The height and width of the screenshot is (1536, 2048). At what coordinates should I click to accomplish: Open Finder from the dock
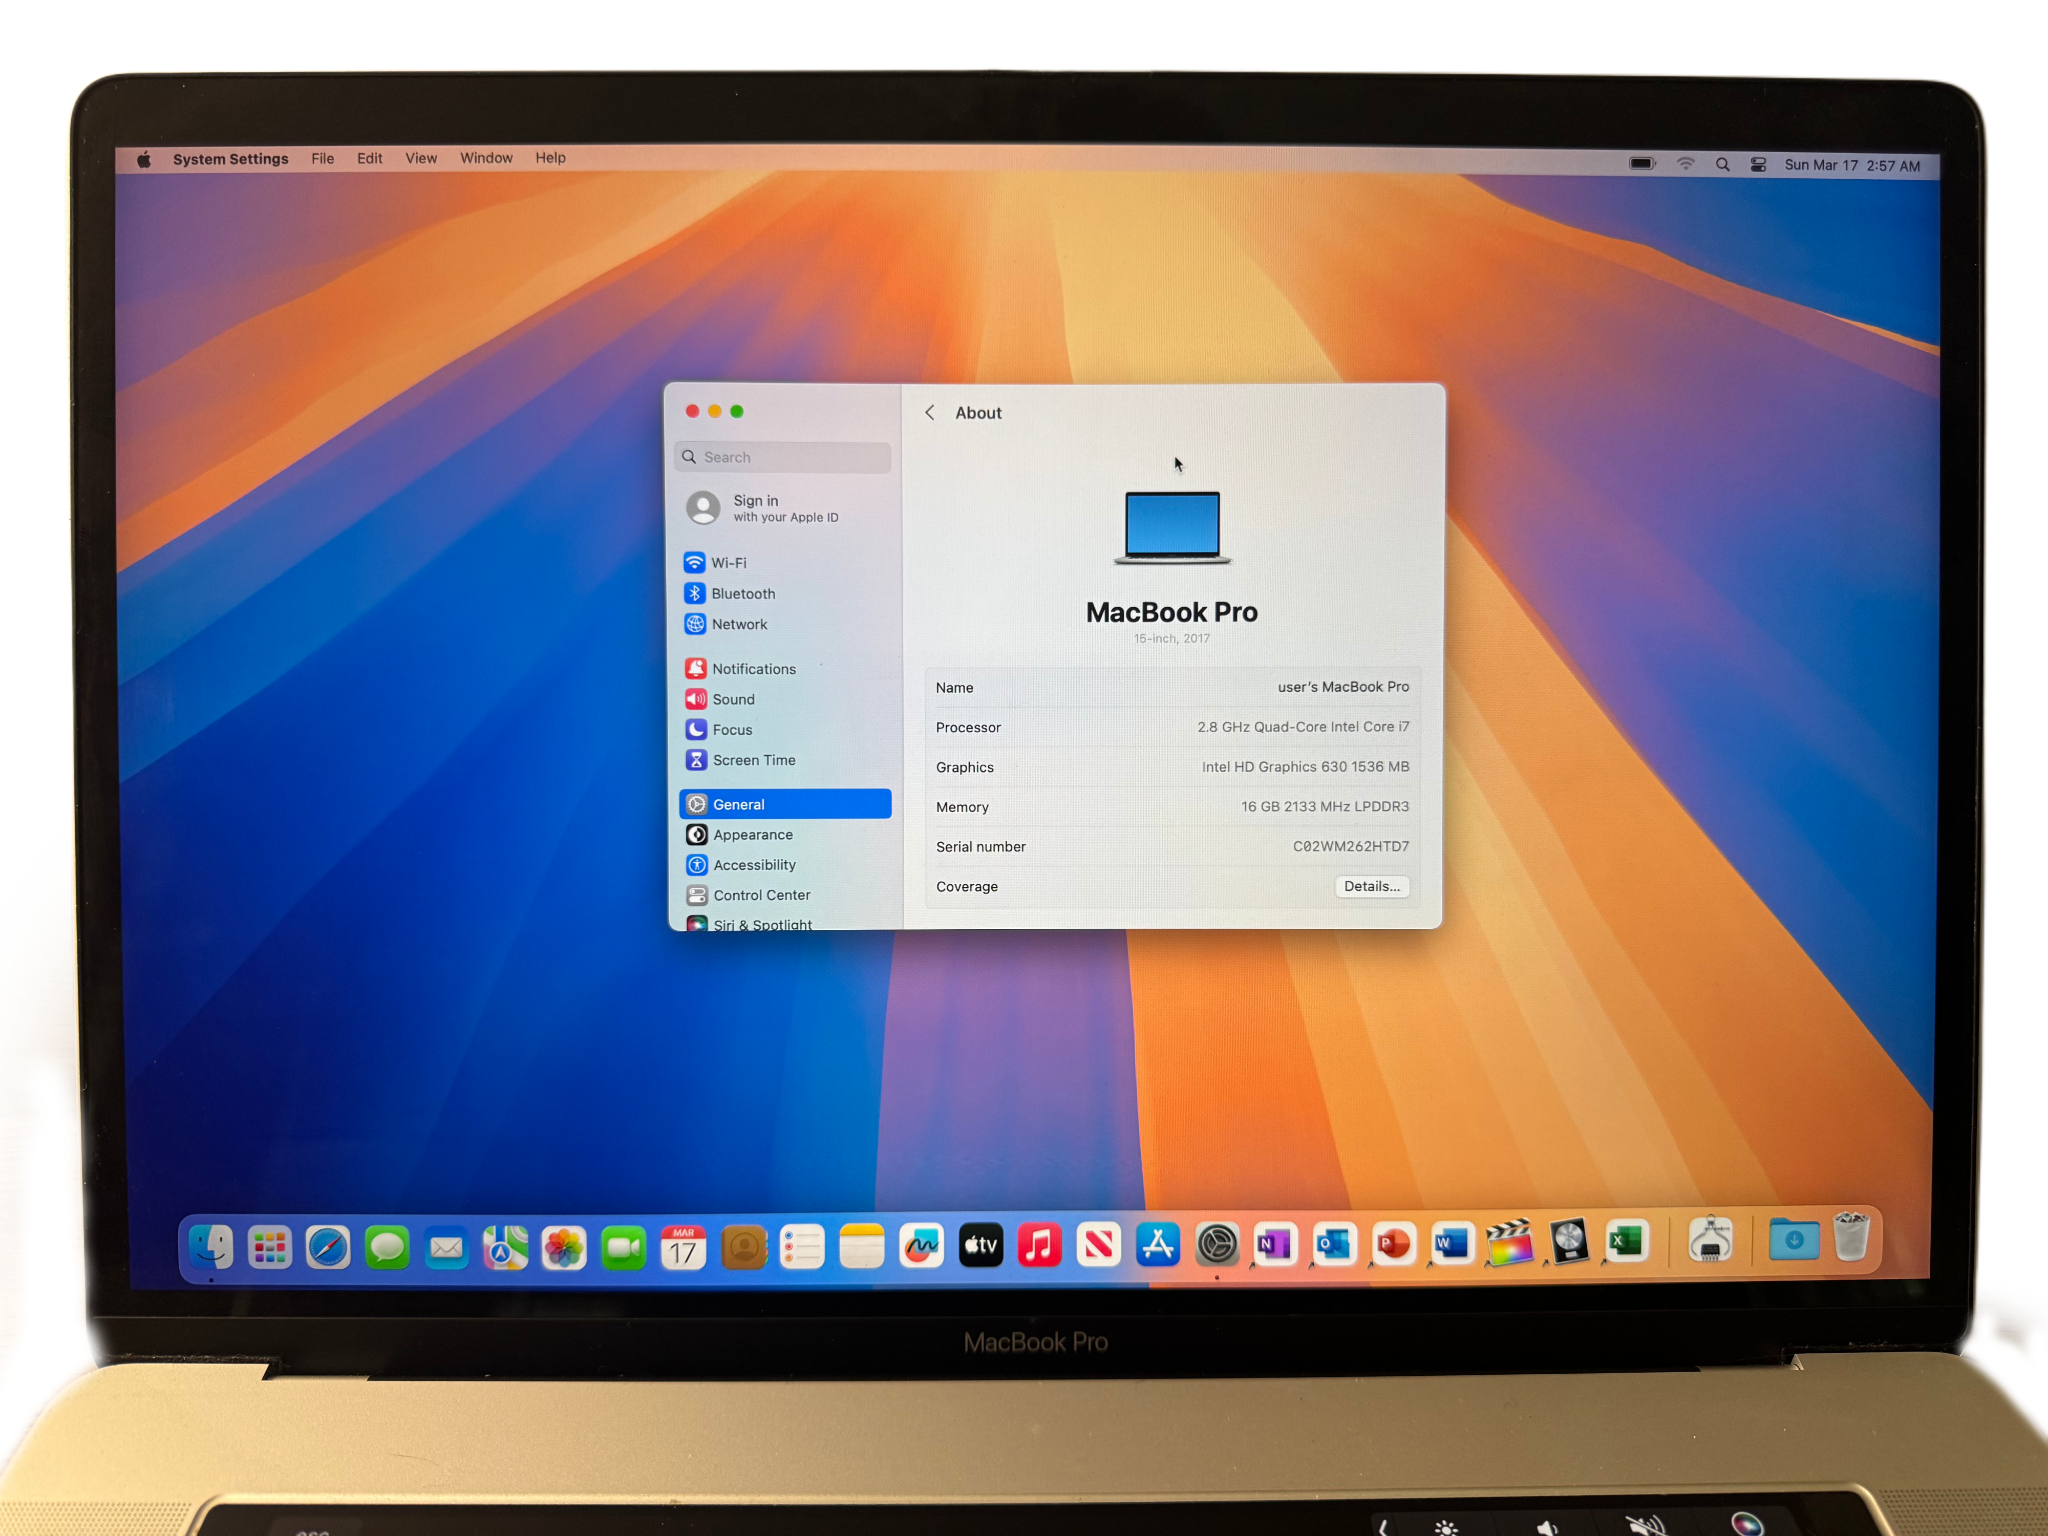tap(211, 1247)
